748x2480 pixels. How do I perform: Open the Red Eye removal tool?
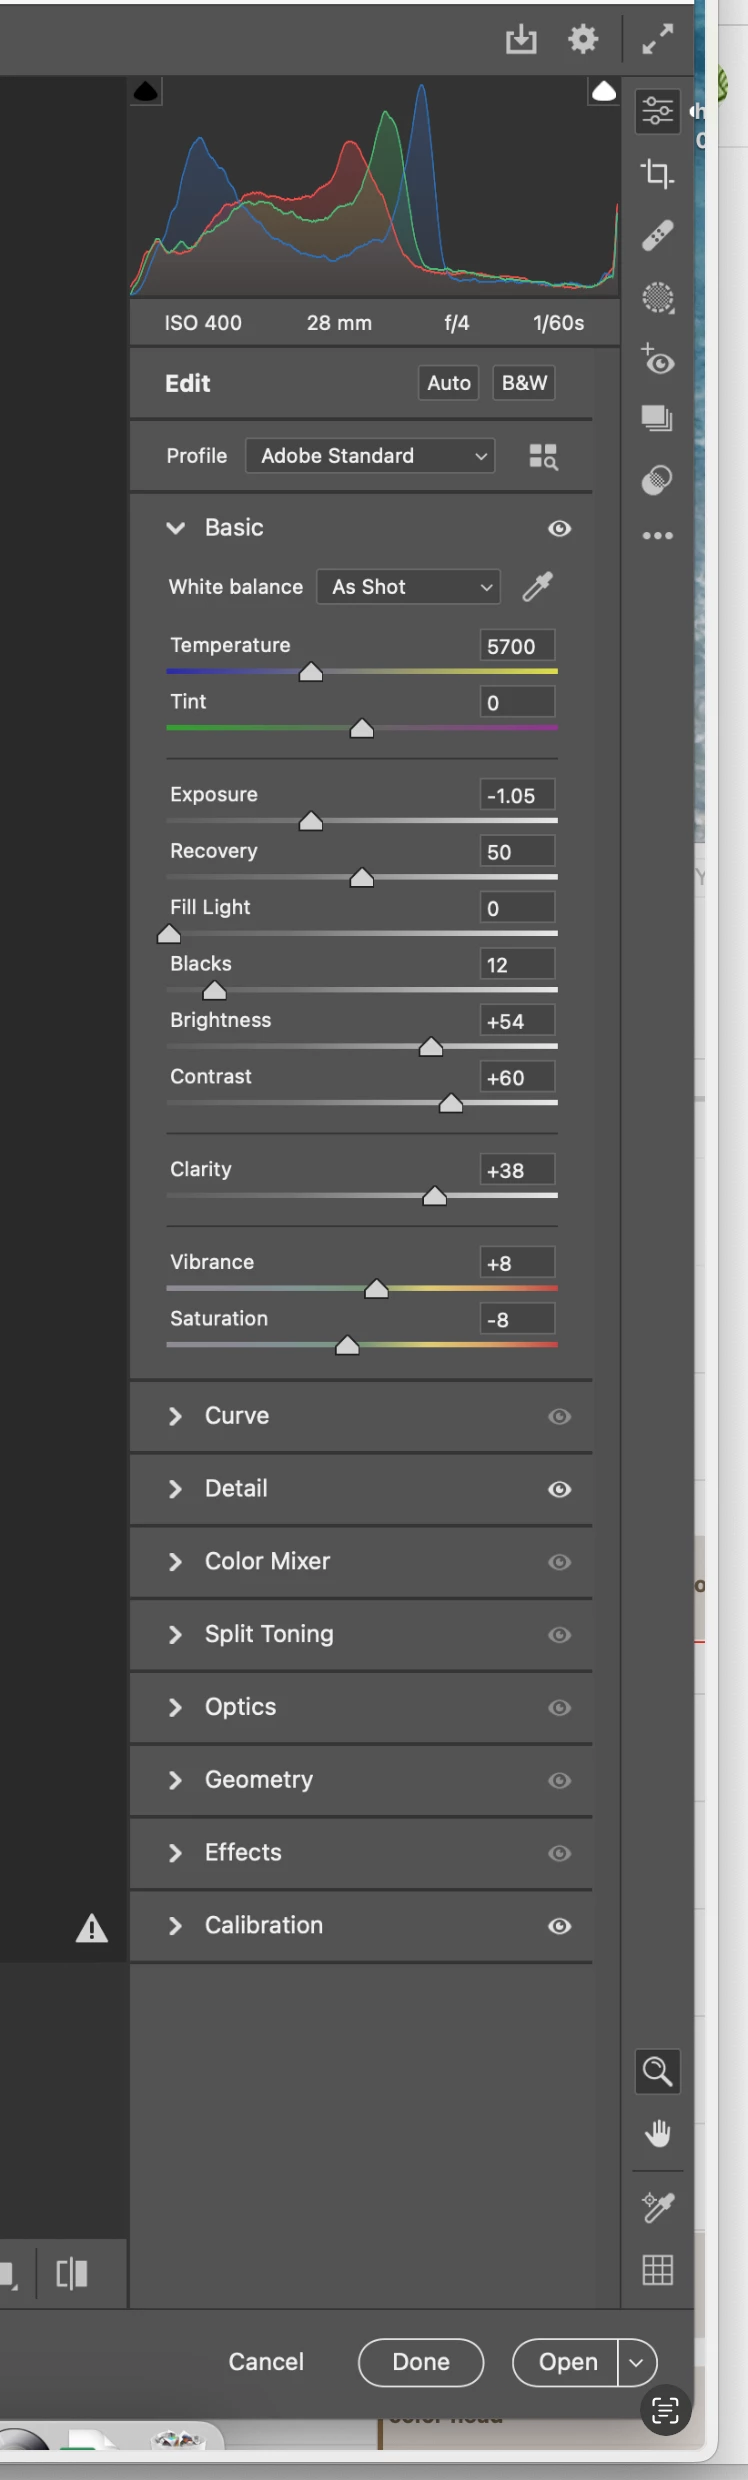657,359
